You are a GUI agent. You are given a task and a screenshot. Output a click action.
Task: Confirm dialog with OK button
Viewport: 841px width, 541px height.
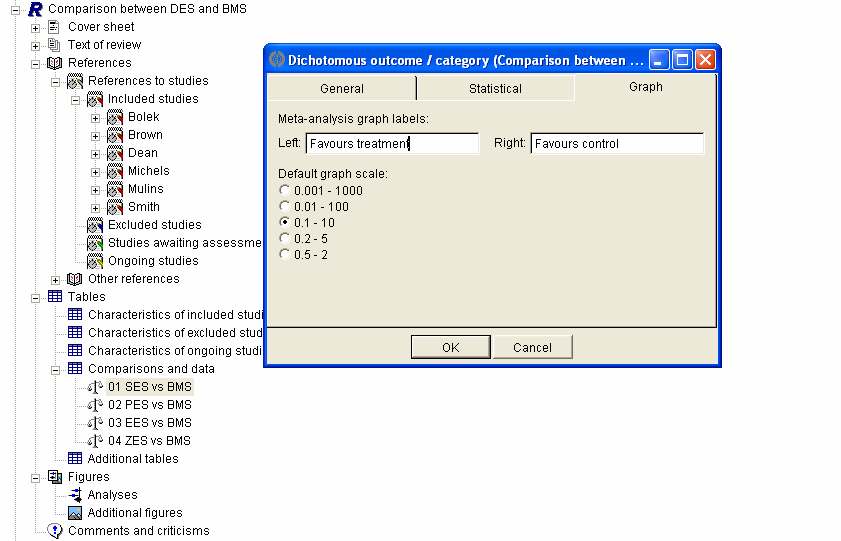[451, 347]
